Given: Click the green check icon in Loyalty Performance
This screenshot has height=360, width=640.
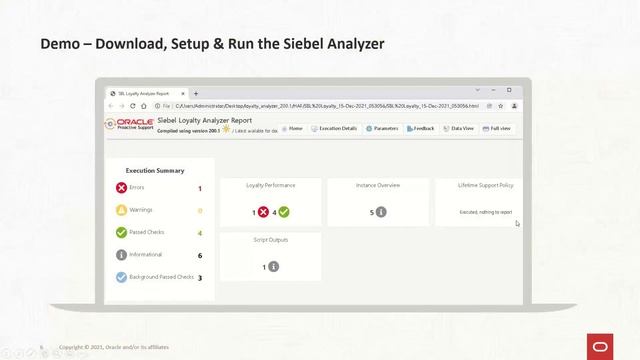Looking at the screenshot, I should [x=284, y=212].
